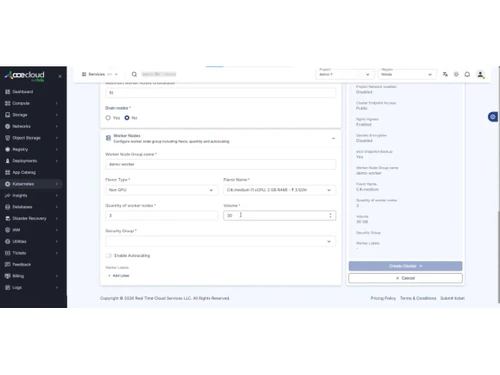Click the Logs sidebar icon
Viewport: 500px width, 375px height.
(x=8, y=288)
